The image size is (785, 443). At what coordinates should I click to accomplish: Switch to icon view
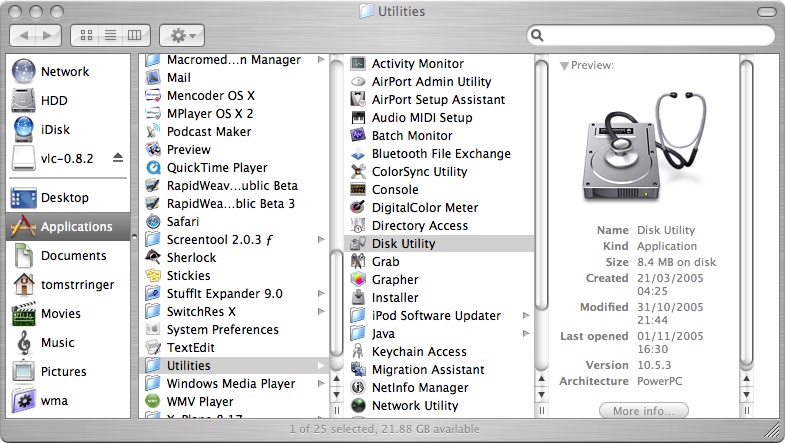tap(86, 35)
